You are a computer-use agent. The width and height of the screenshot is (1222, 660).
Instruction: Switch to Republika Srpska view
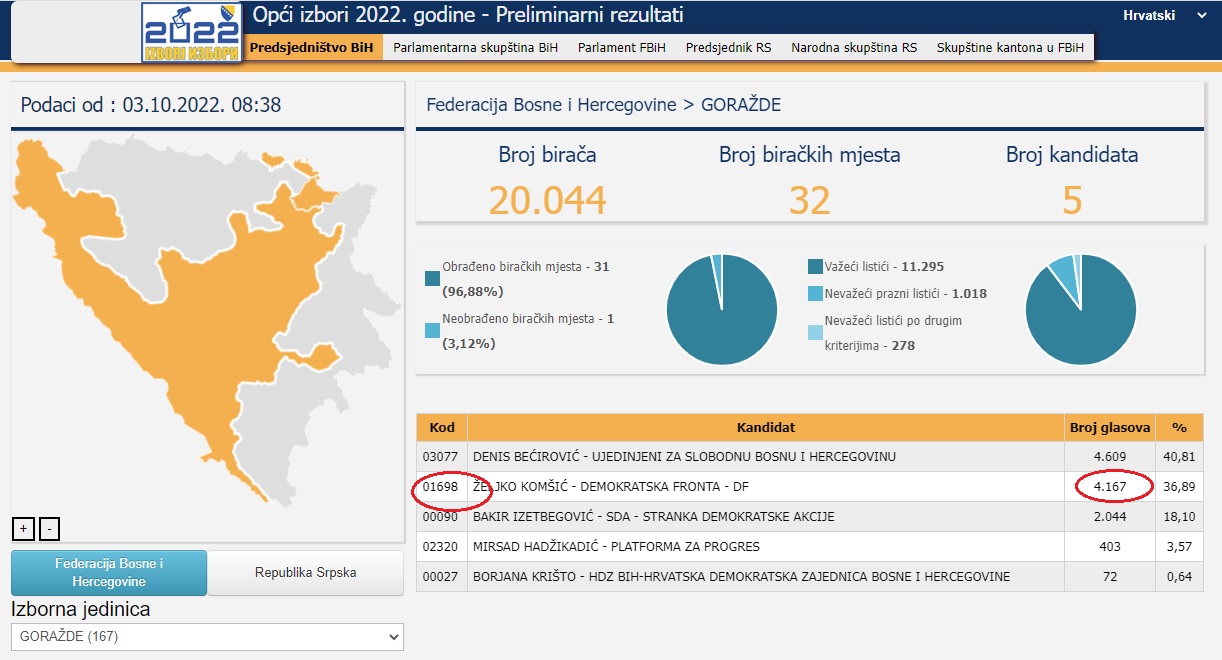tap(305, 573)
